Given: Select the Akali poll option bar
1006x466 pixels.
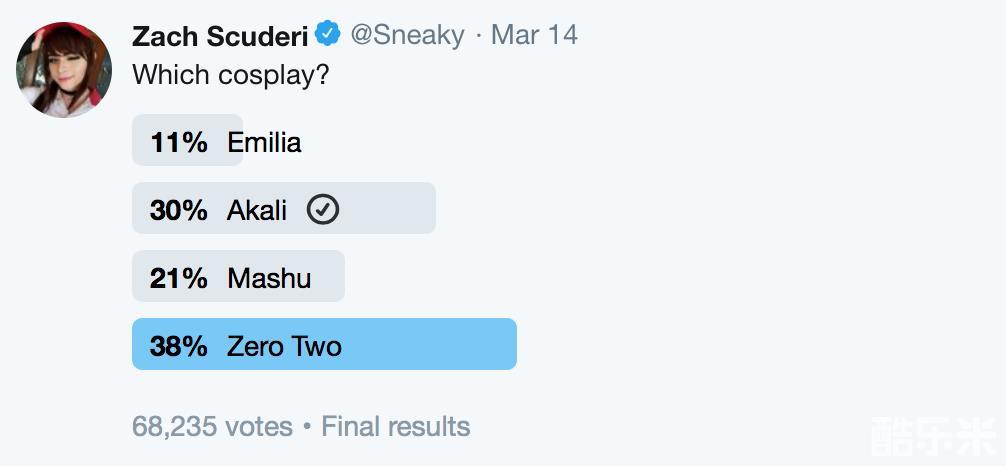Looking at the screenshot, I should tap(284, 208).
